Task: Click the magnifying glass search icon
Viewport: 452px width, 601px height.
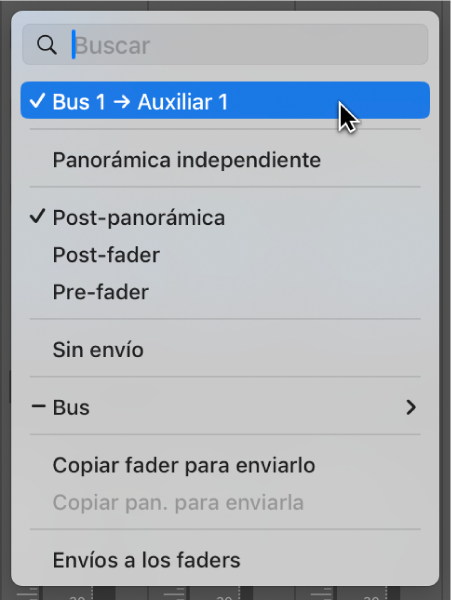Action: pyautogui.click(x=47, y=45)
